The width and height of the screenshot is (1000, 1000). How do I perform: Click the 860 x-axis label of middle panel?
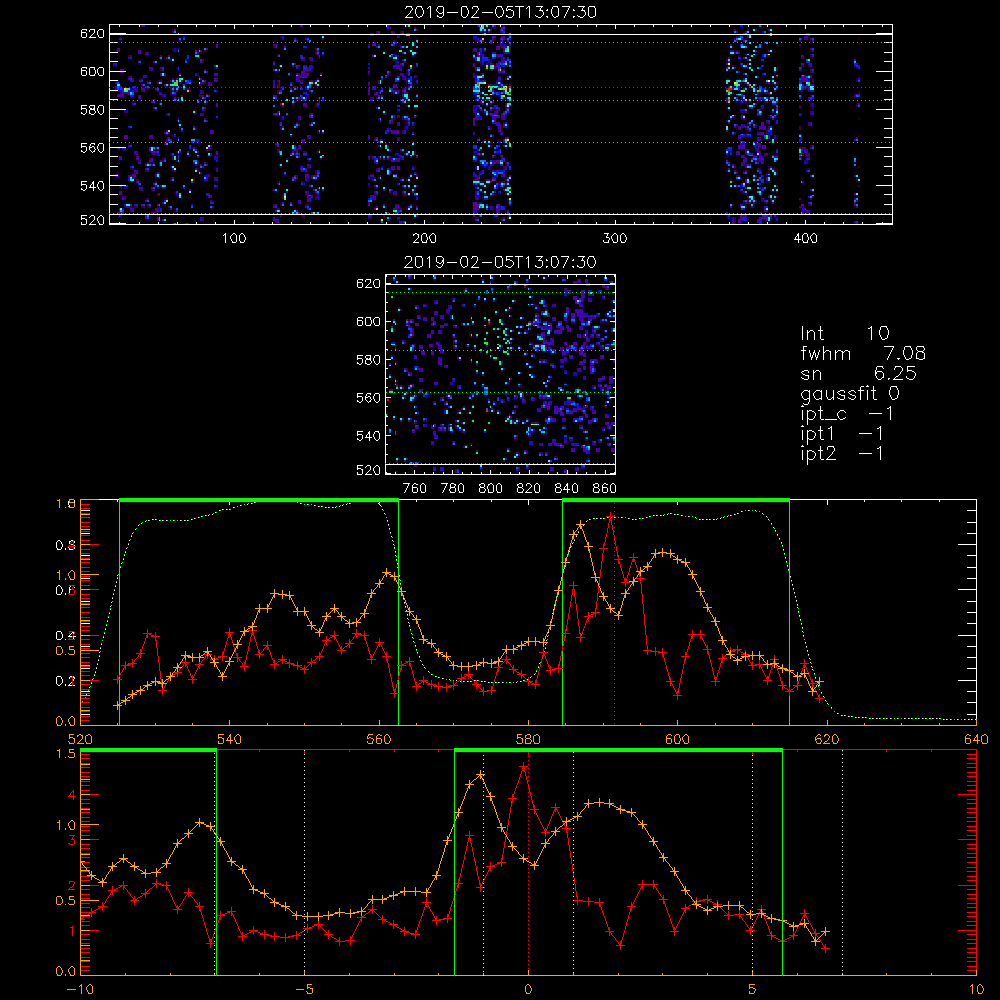[605, 489]
